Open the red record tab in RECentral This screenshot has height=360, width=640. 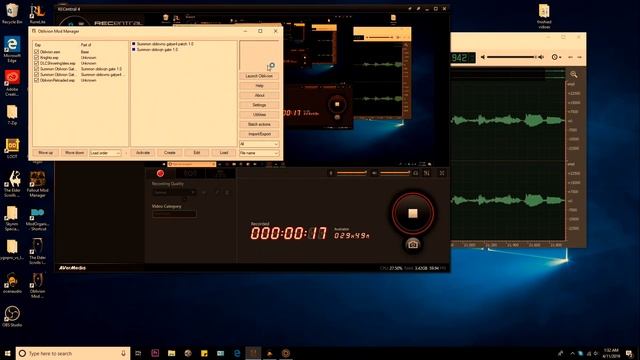160,173
